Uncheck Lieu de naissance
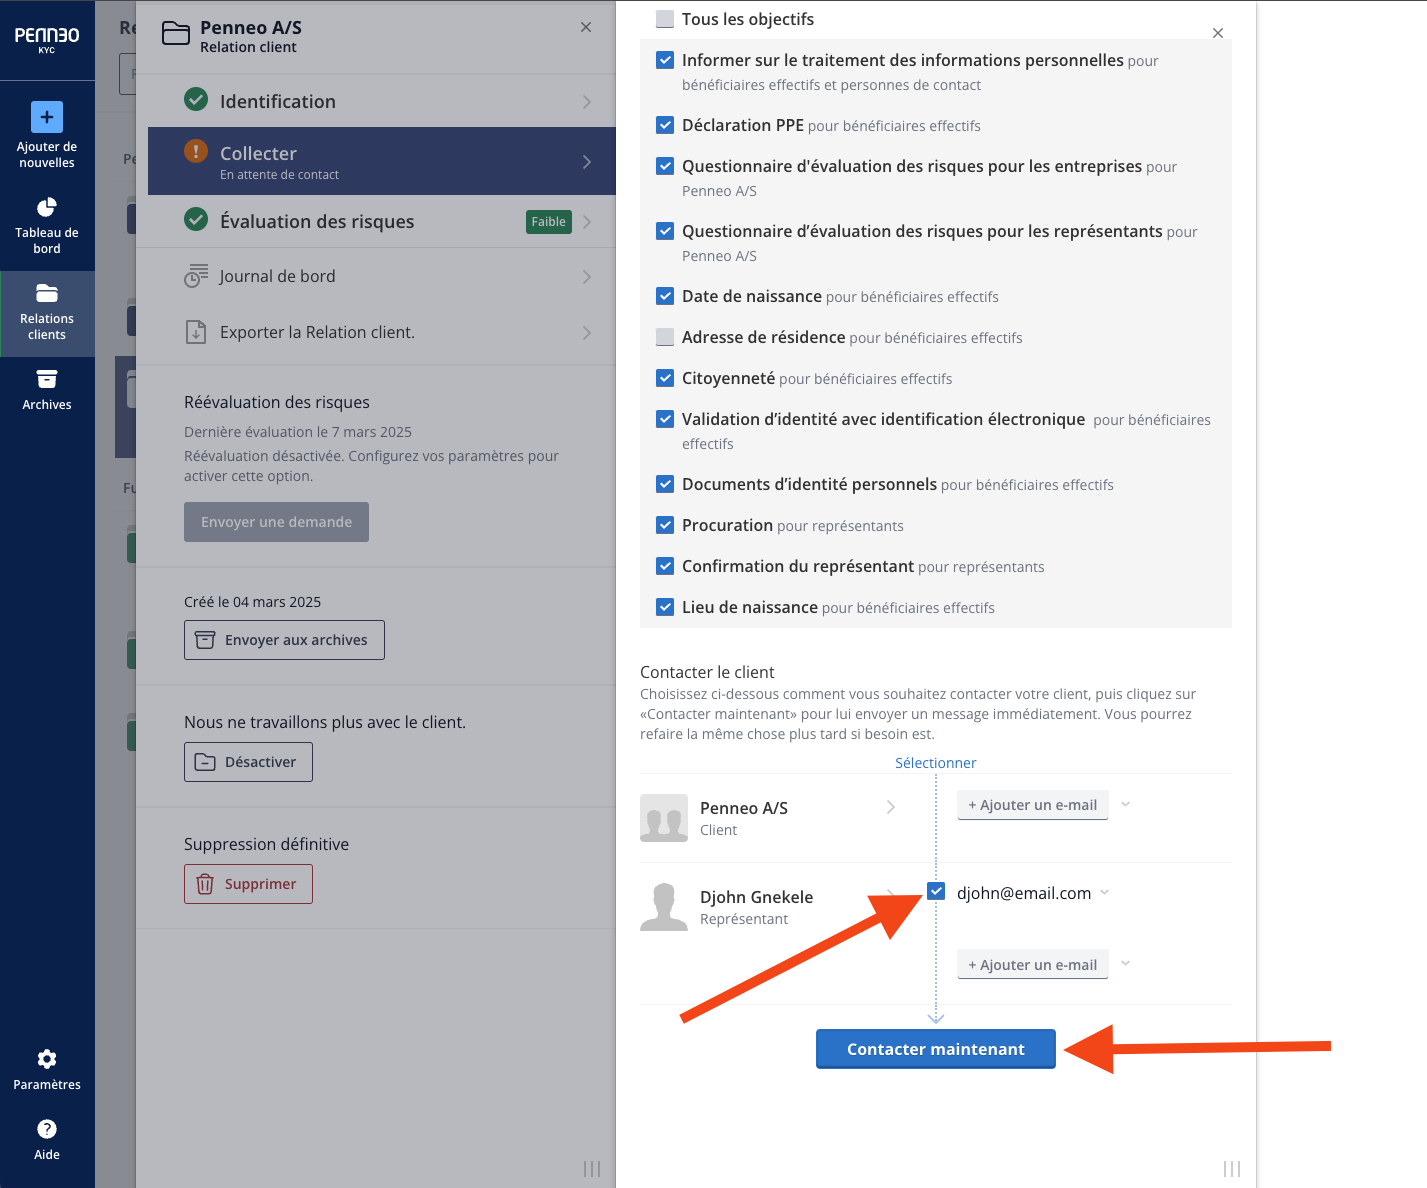Viewport: 1427px width, 1188px height. 665,607
